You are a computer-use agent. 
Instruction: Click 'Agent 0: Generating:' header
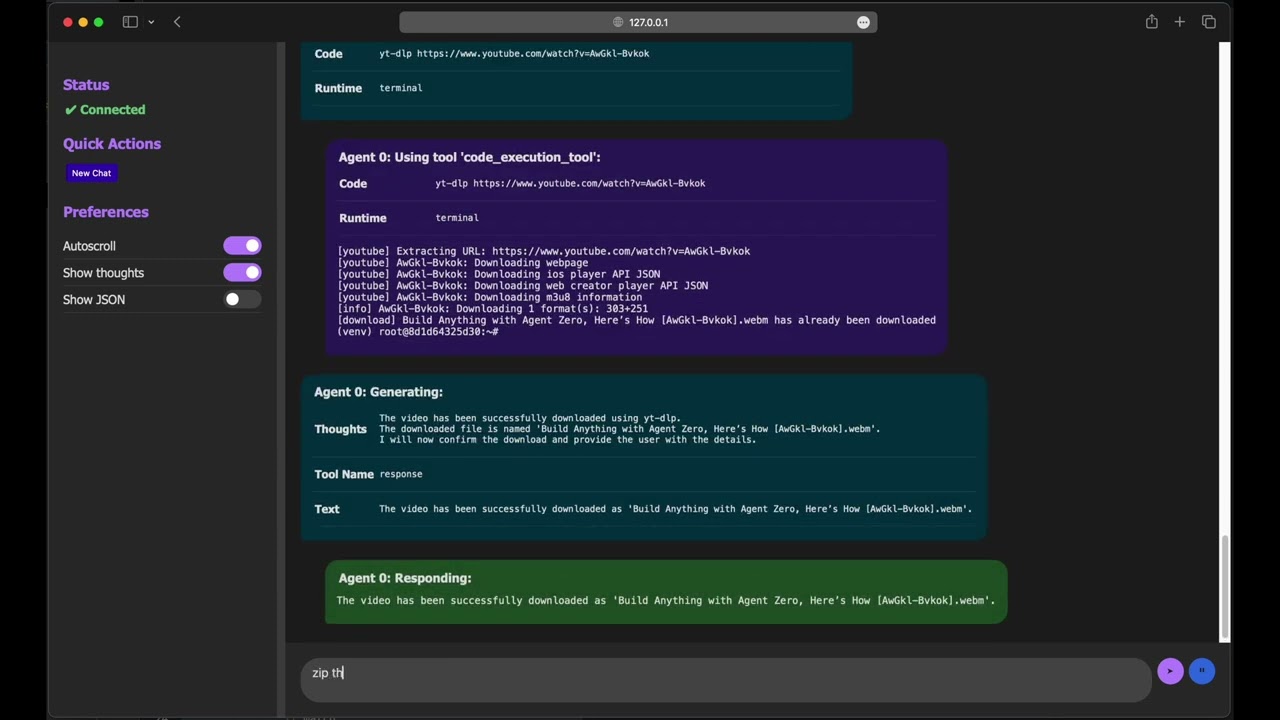coord(378,392)
